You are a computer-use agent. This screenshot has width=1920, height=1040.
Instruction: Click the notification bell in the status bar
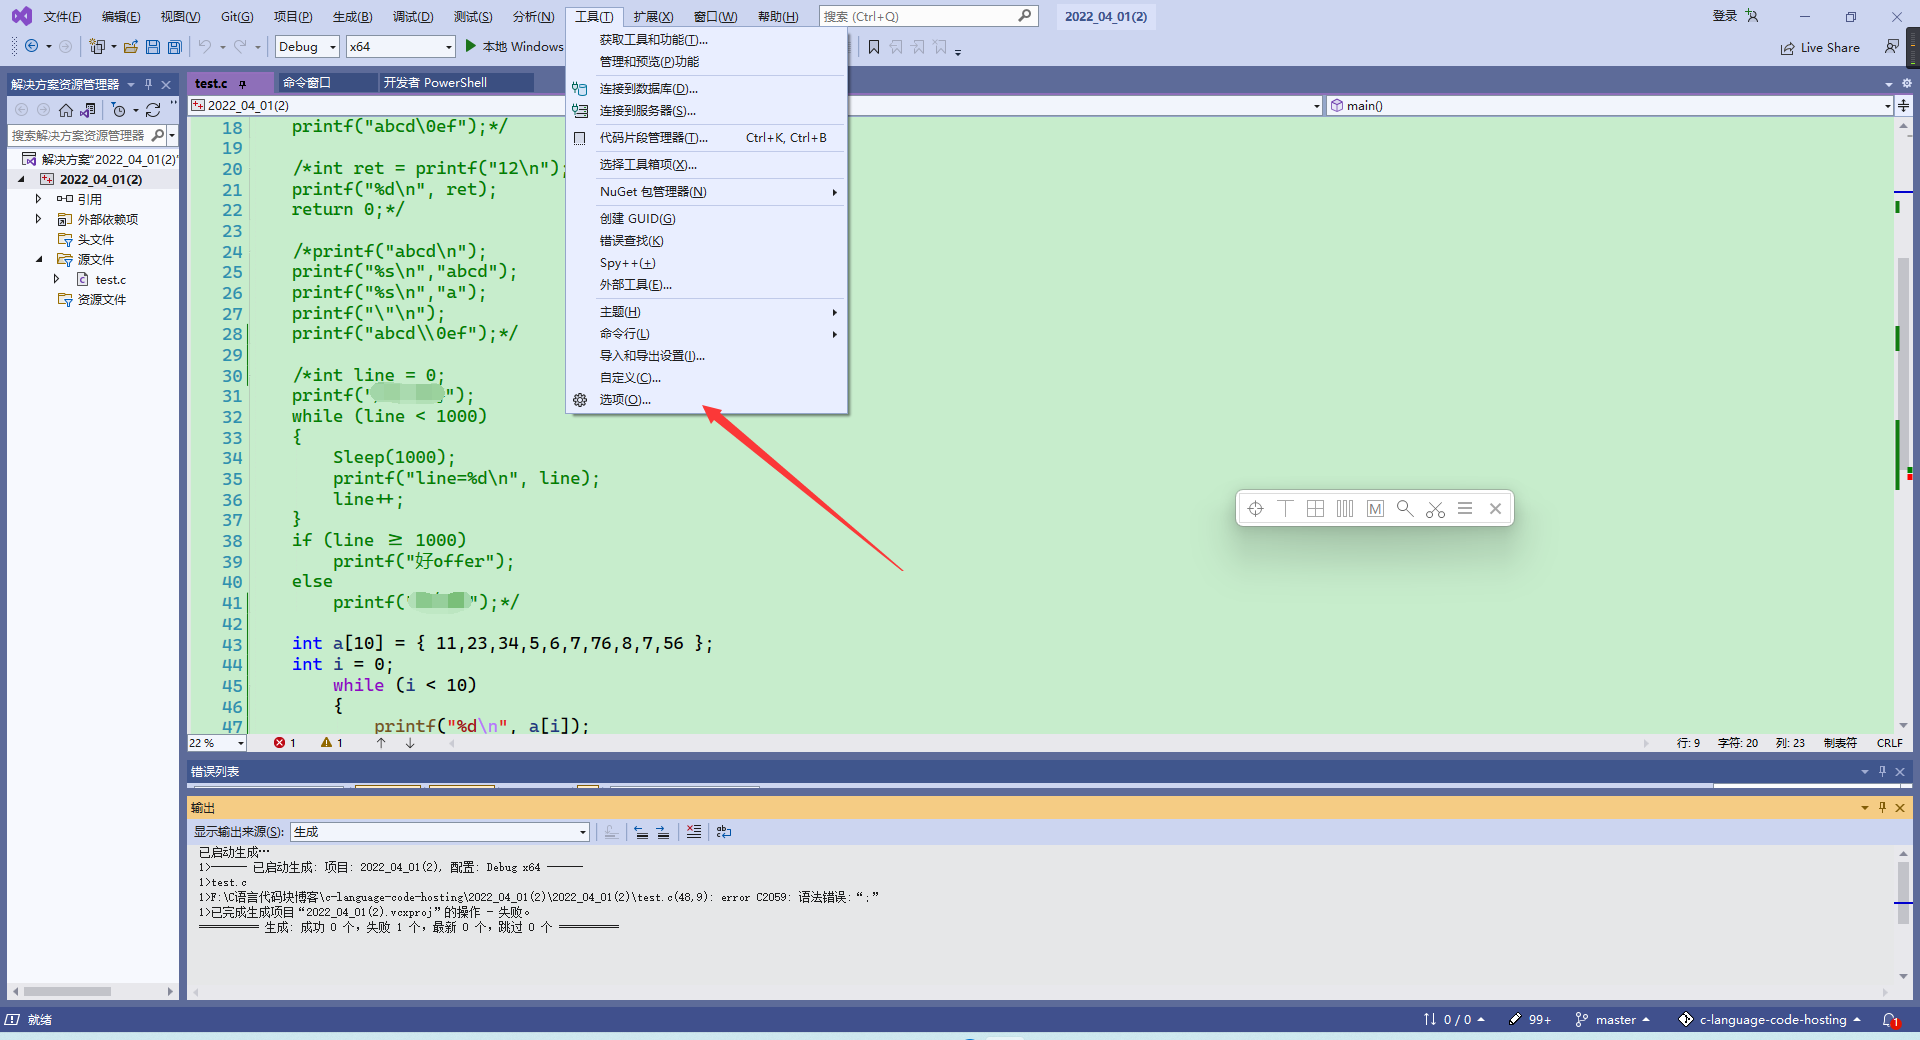pos(1890,1020)
